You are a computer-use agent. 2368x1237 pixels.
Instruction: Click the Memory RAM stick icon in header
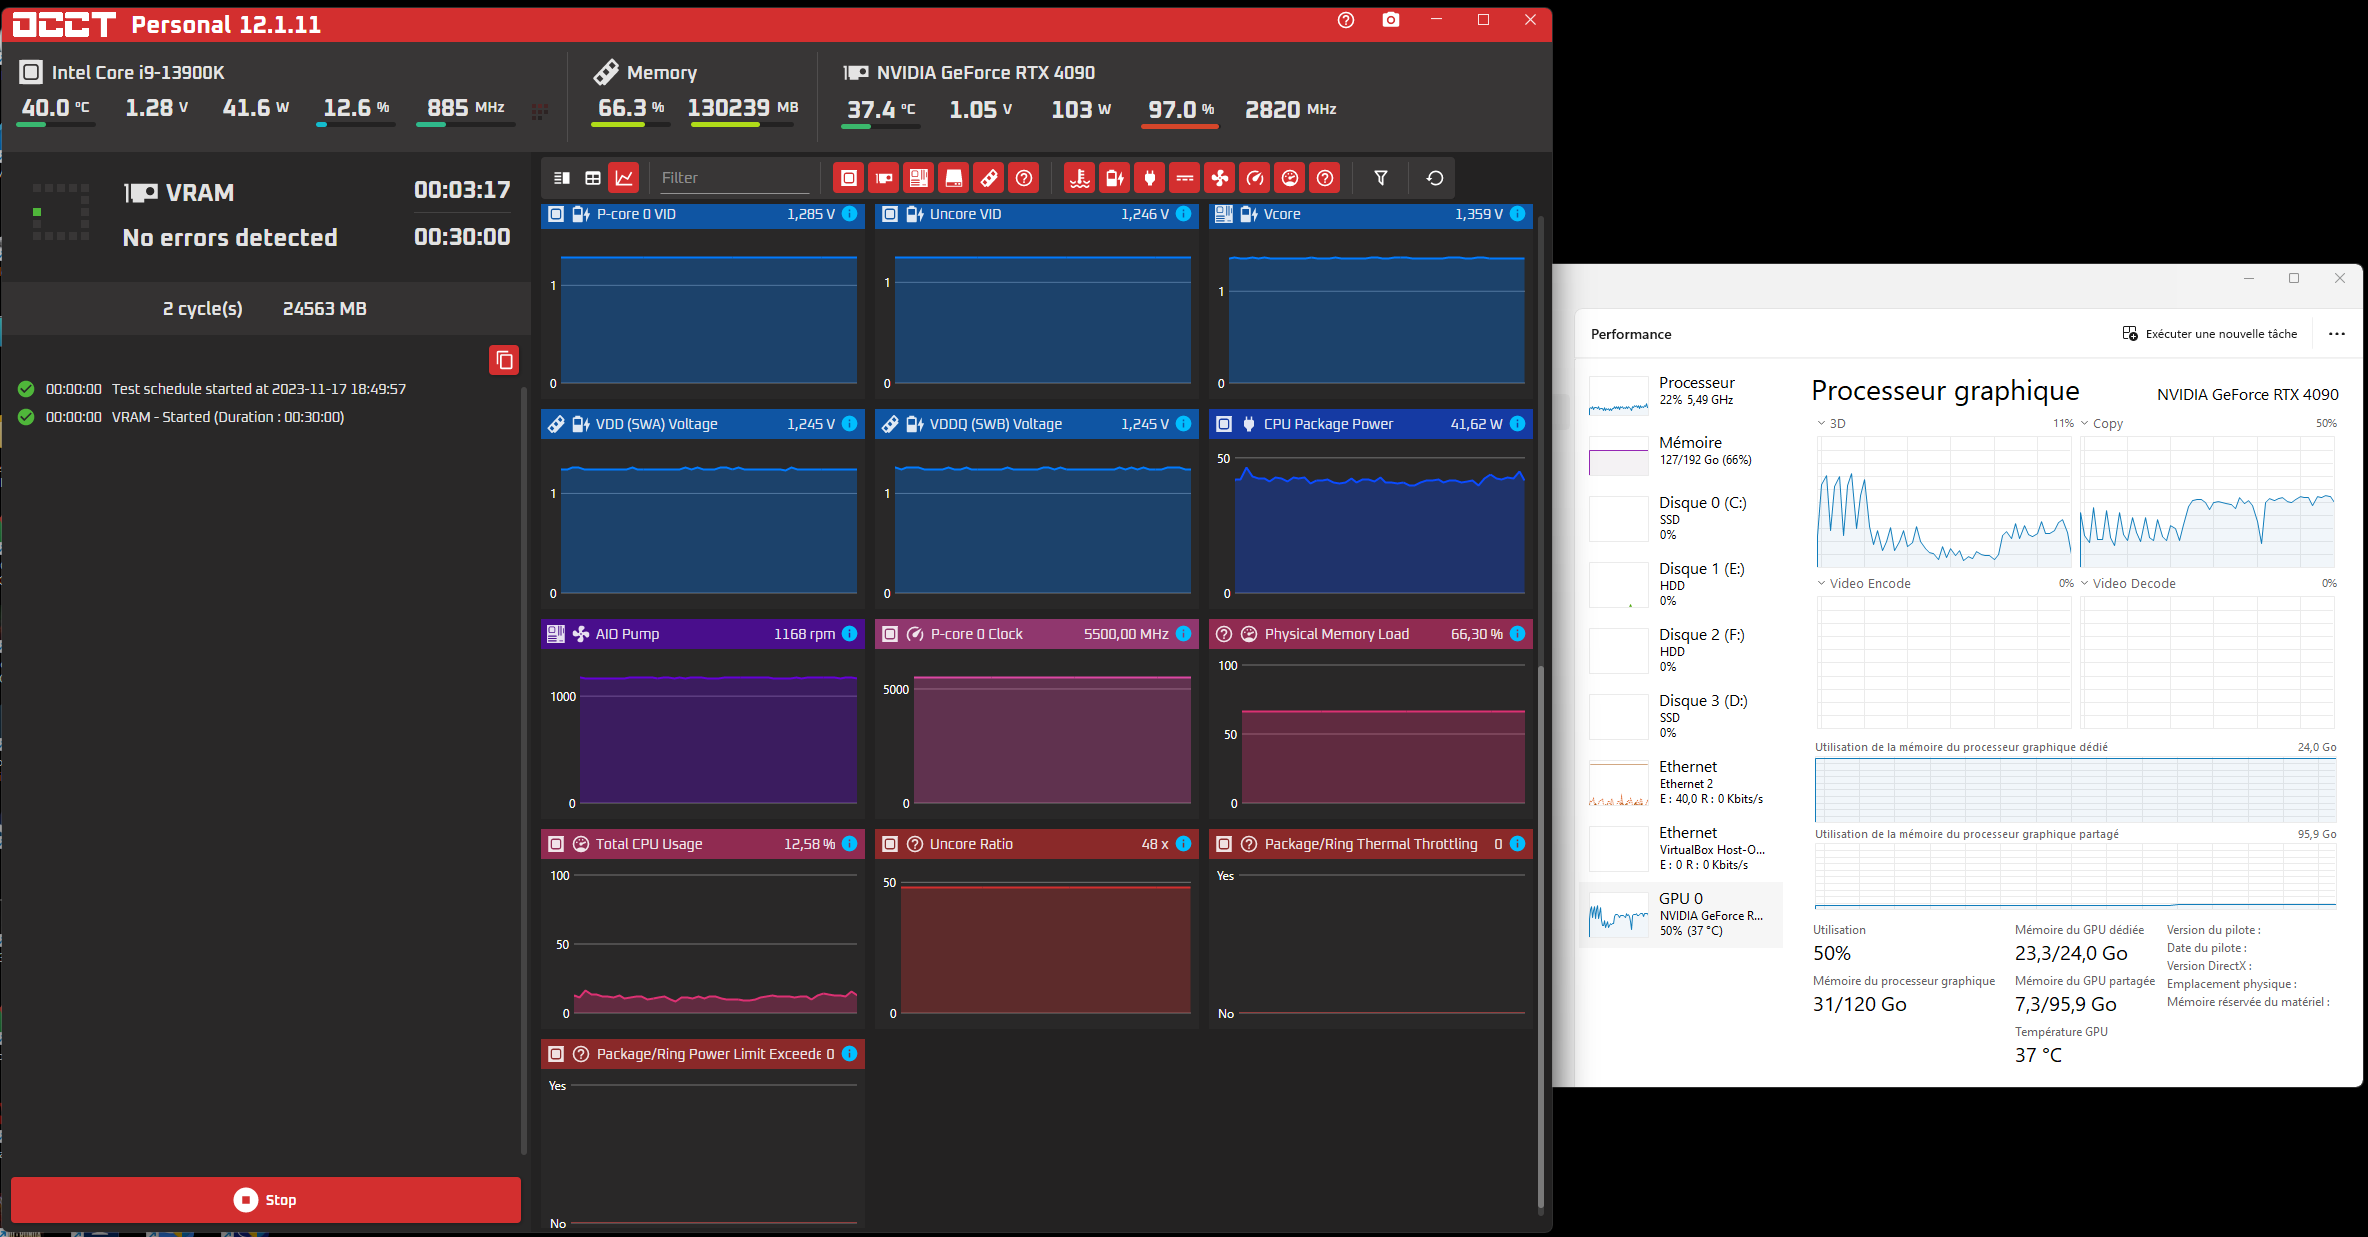605,72
